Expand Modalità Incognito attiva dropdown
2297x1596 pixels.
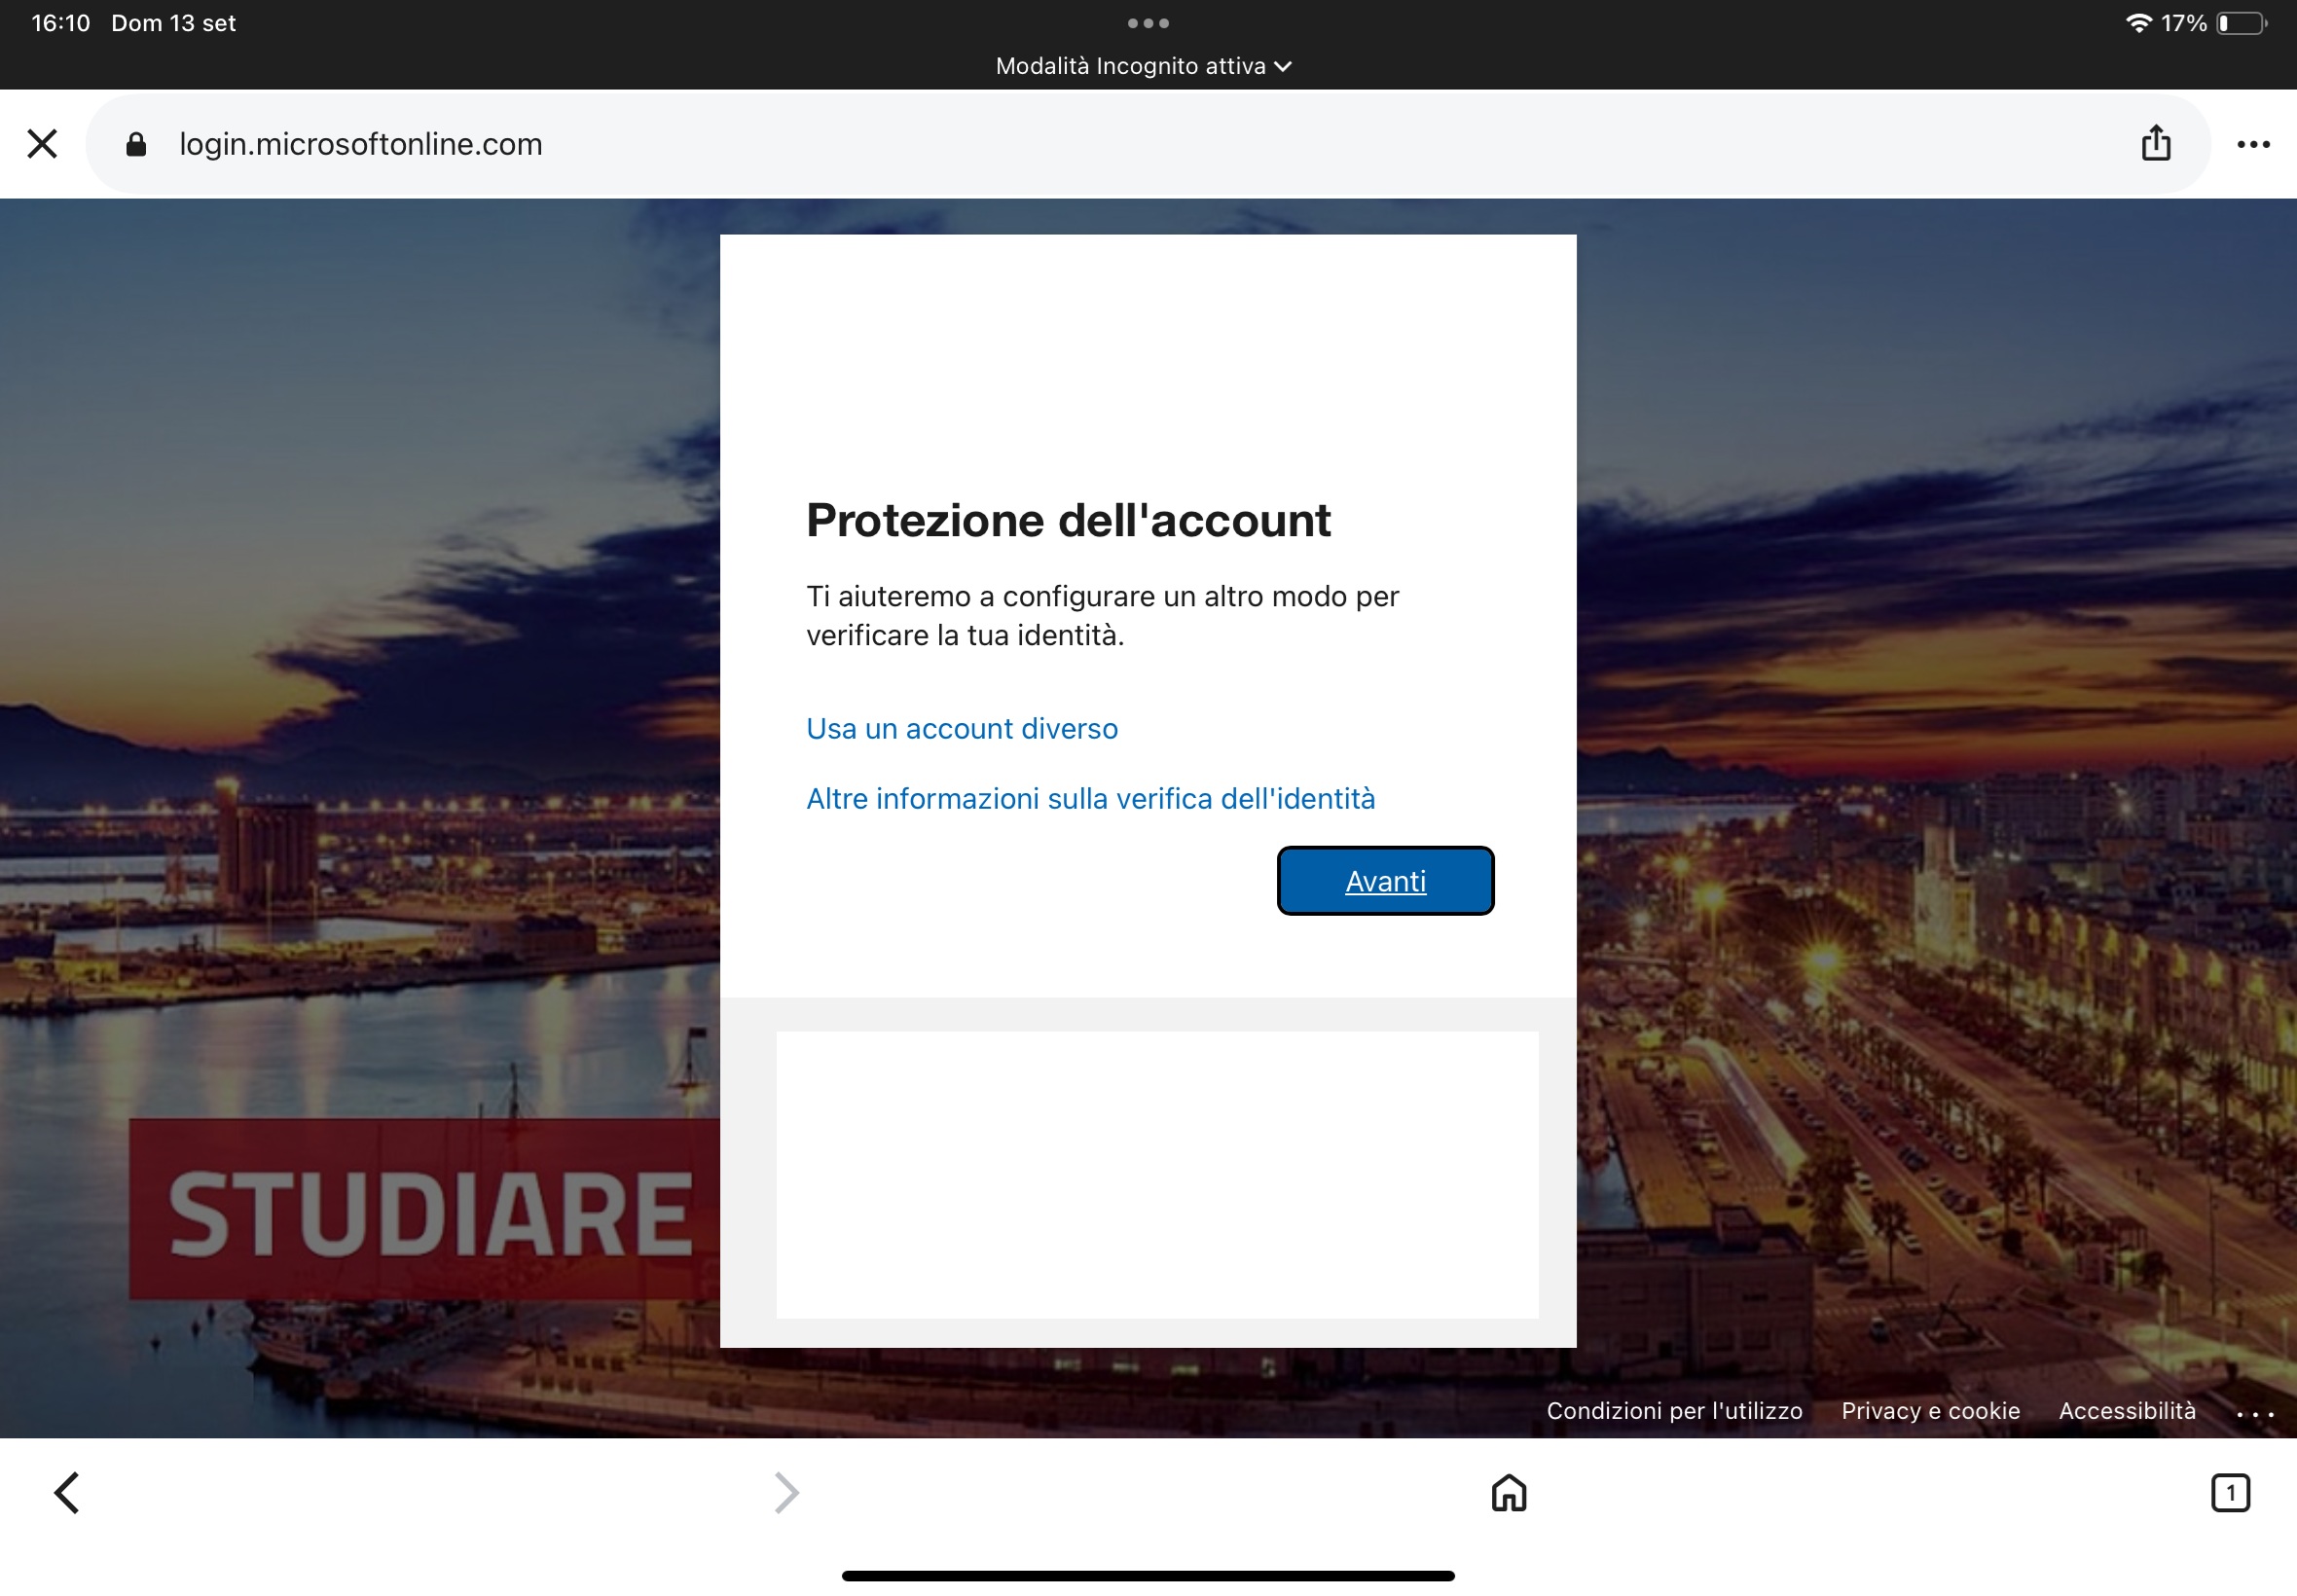(x=1143, y=66)
